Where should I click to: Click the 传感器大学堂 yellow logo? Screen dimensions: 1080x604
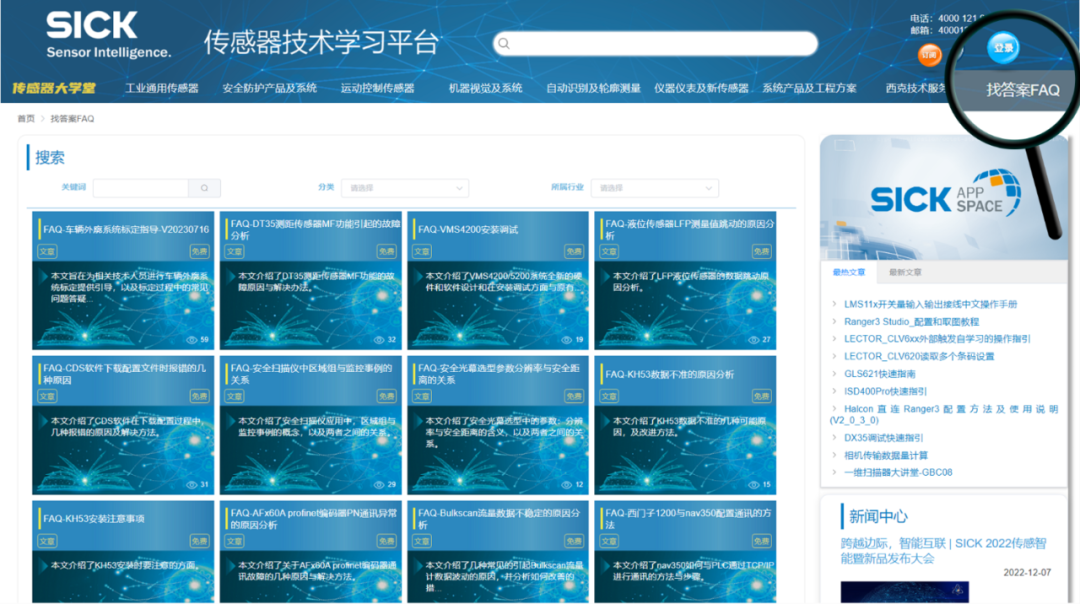54,88
